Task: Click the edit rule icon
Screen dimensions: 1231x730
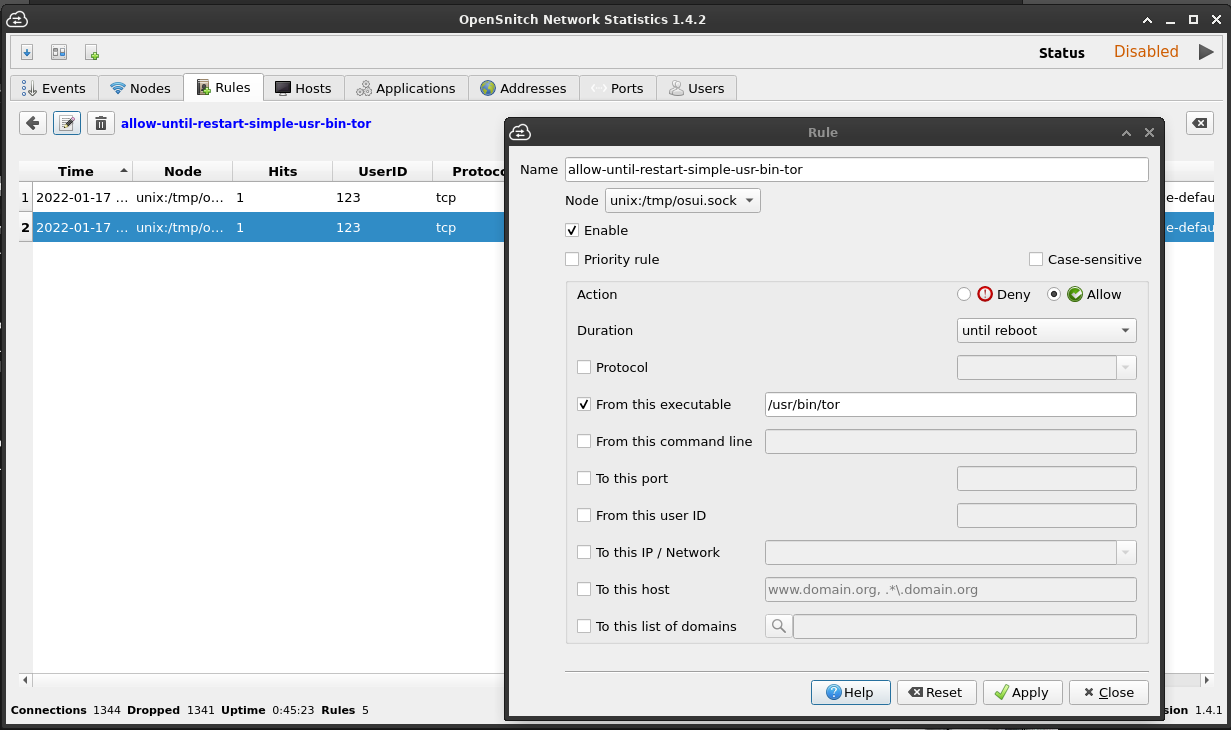Action: (67, 123)
